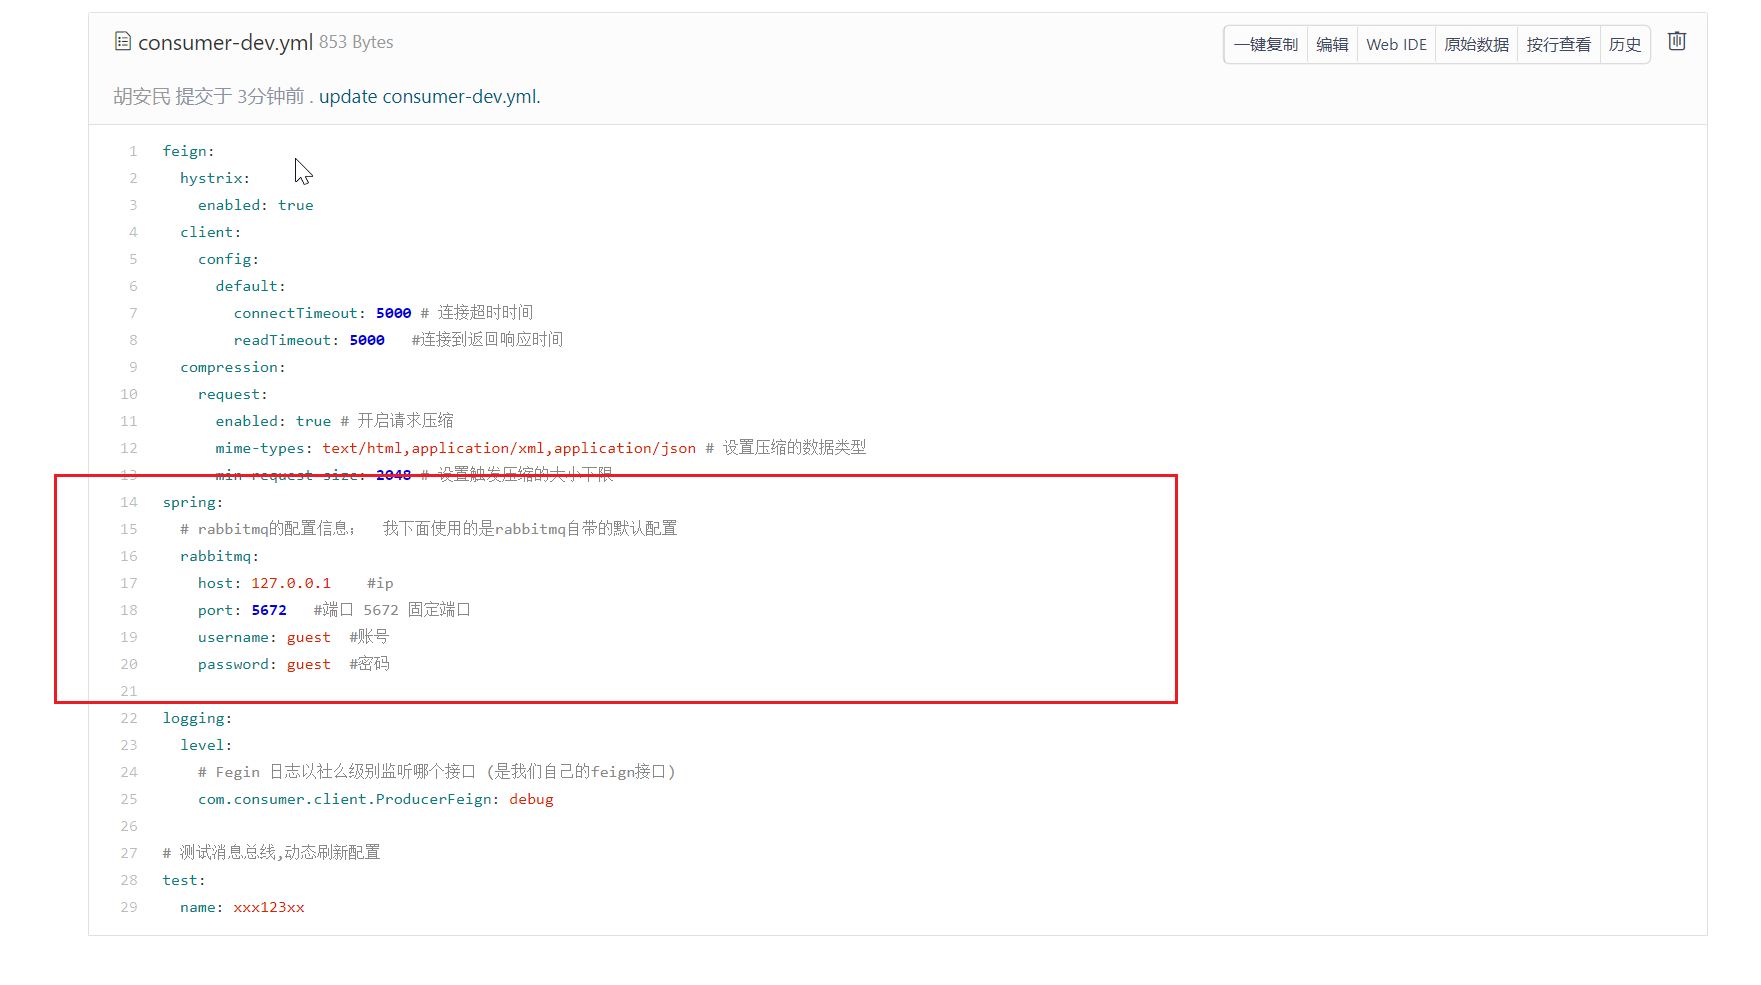Click connectTimeout value 5000

tap(394, 313)
